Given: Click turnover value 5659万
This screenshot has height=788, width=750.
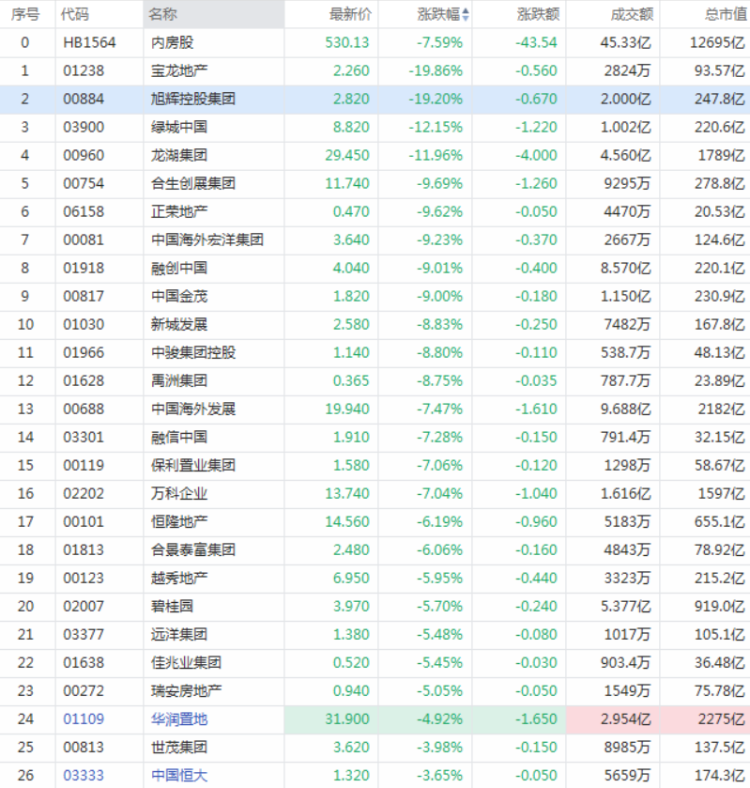Looking at the screenshot, I should click(x=627, y=775).
